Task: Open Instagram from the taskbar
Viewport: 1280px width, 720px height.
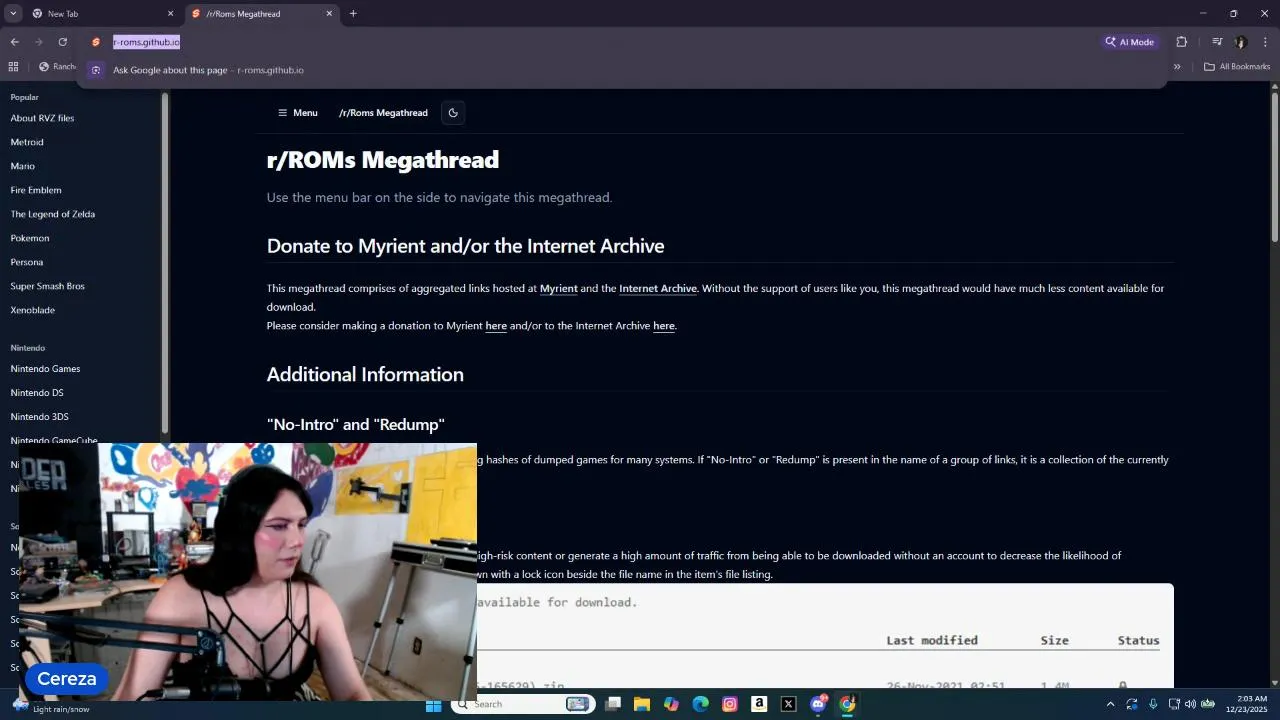Action: pos(730,704)
